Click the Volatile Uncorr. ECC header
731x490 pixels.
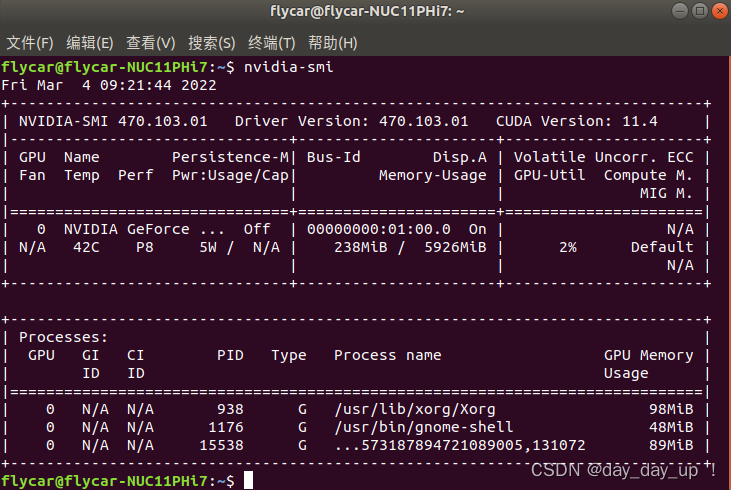coord(604,157)
